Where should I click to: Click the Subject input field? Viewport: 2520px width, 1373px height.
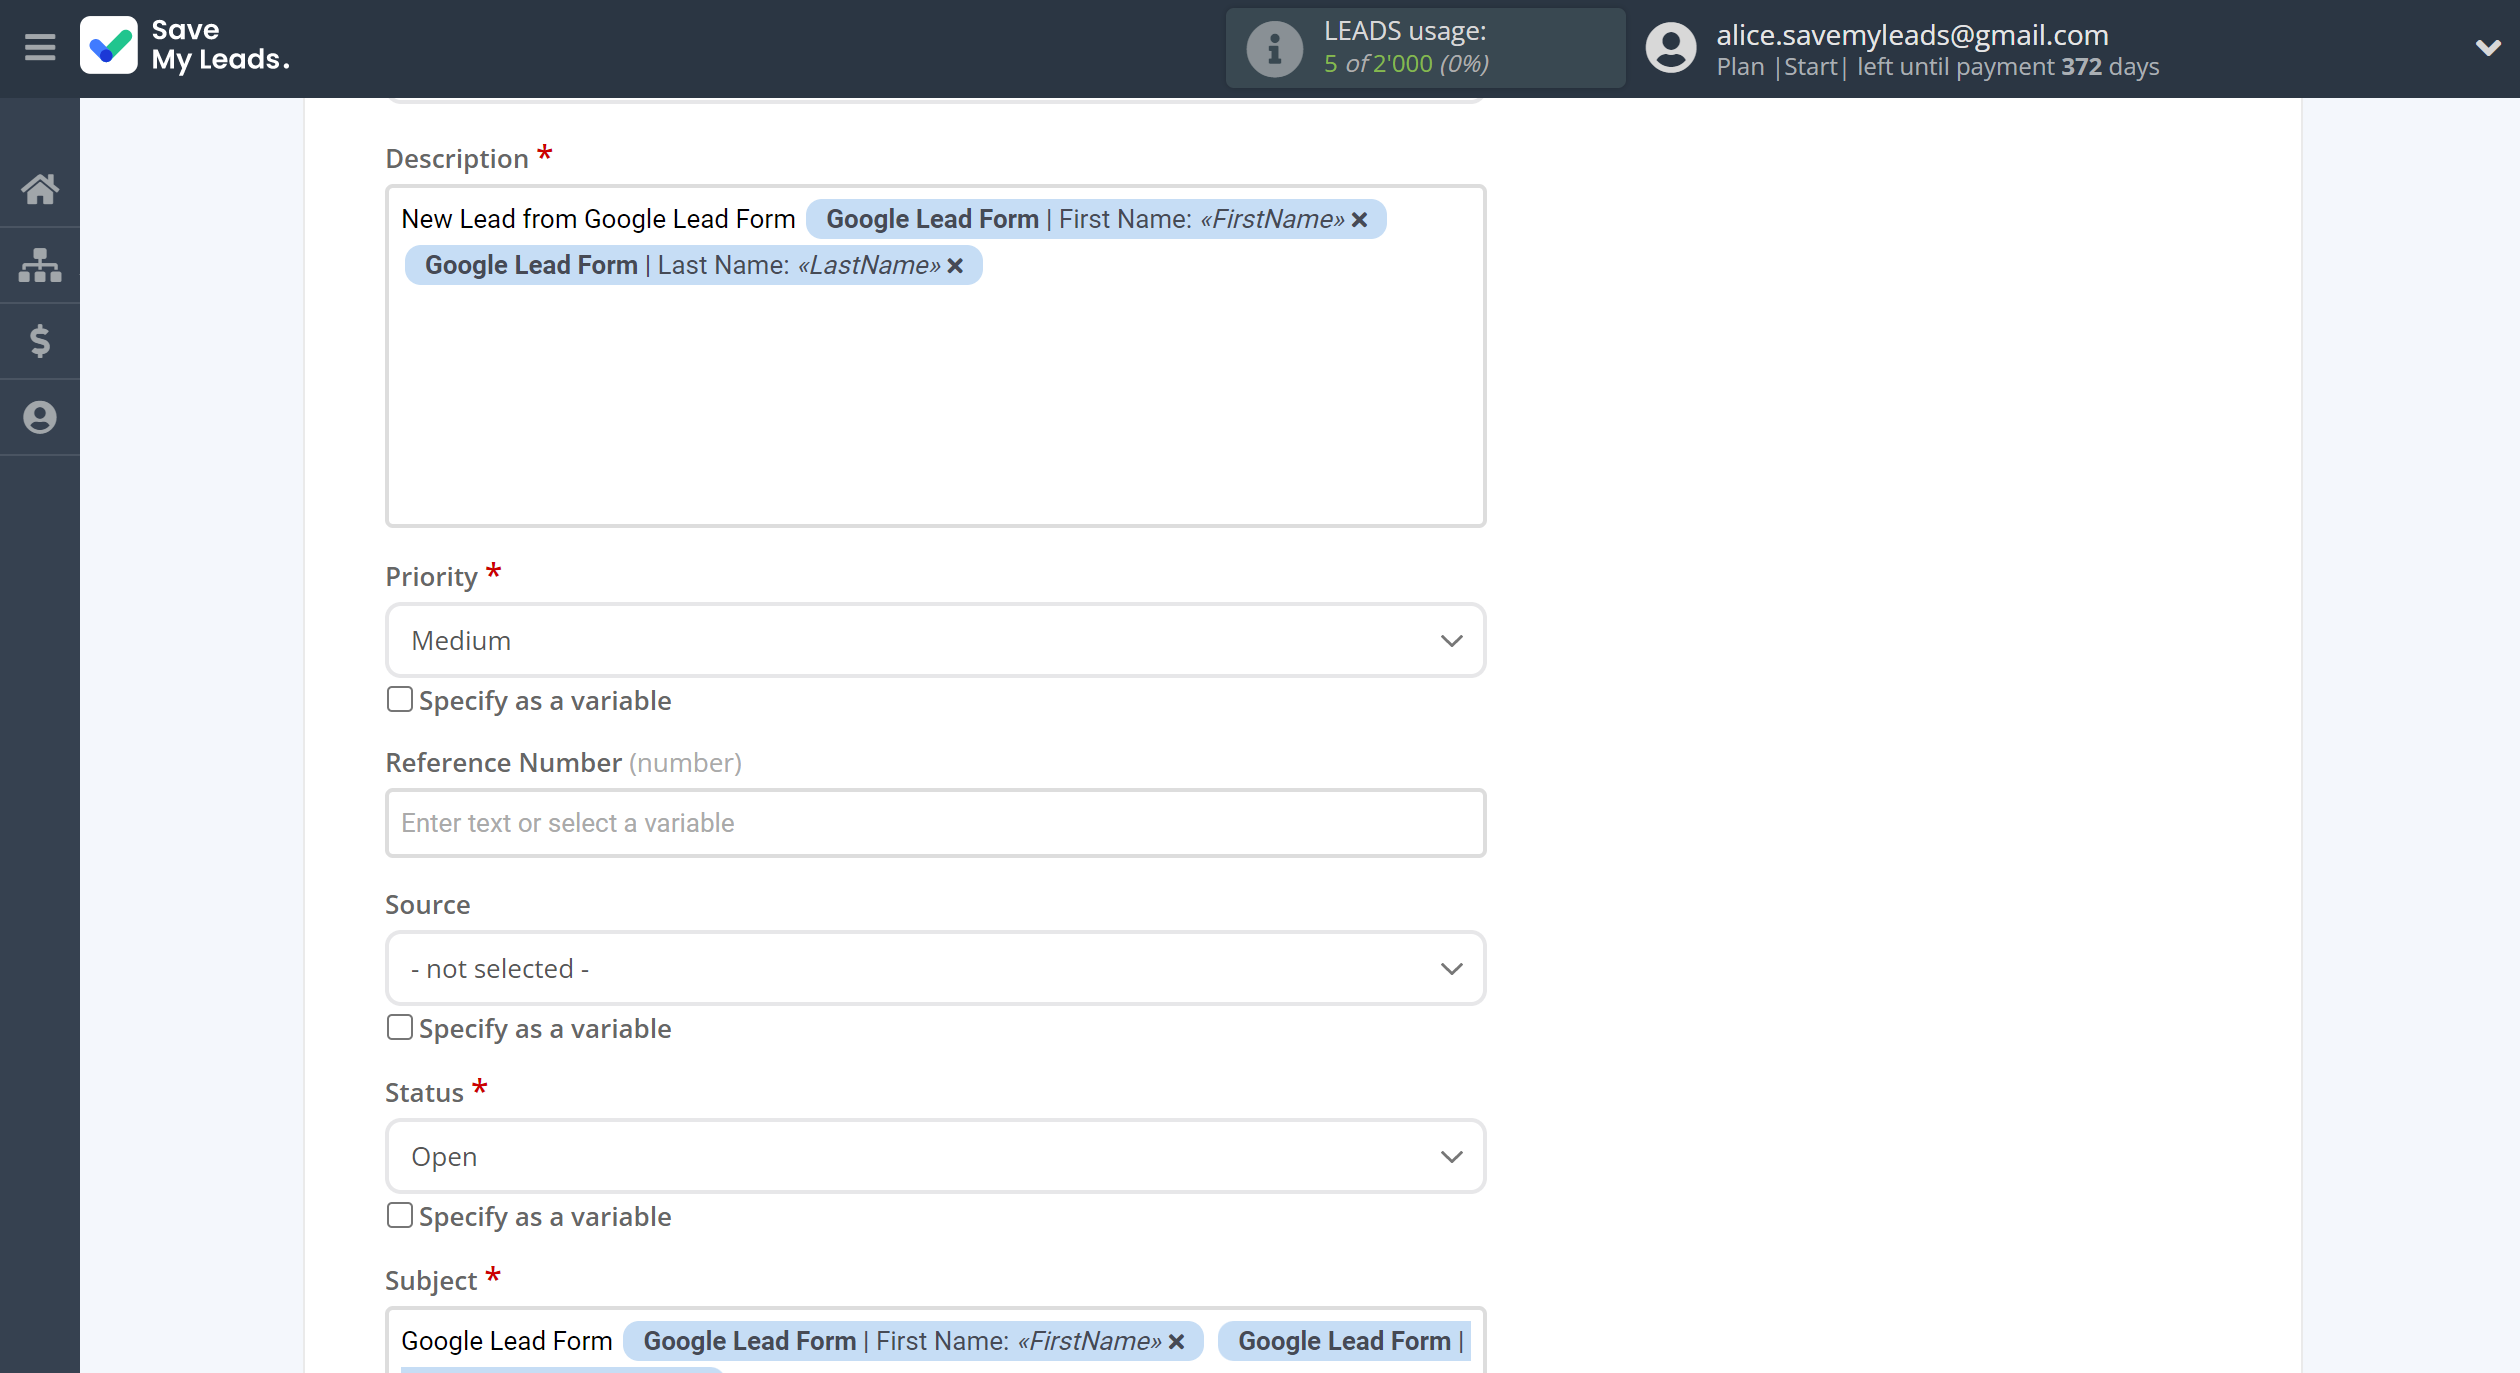coord(935,1340)
